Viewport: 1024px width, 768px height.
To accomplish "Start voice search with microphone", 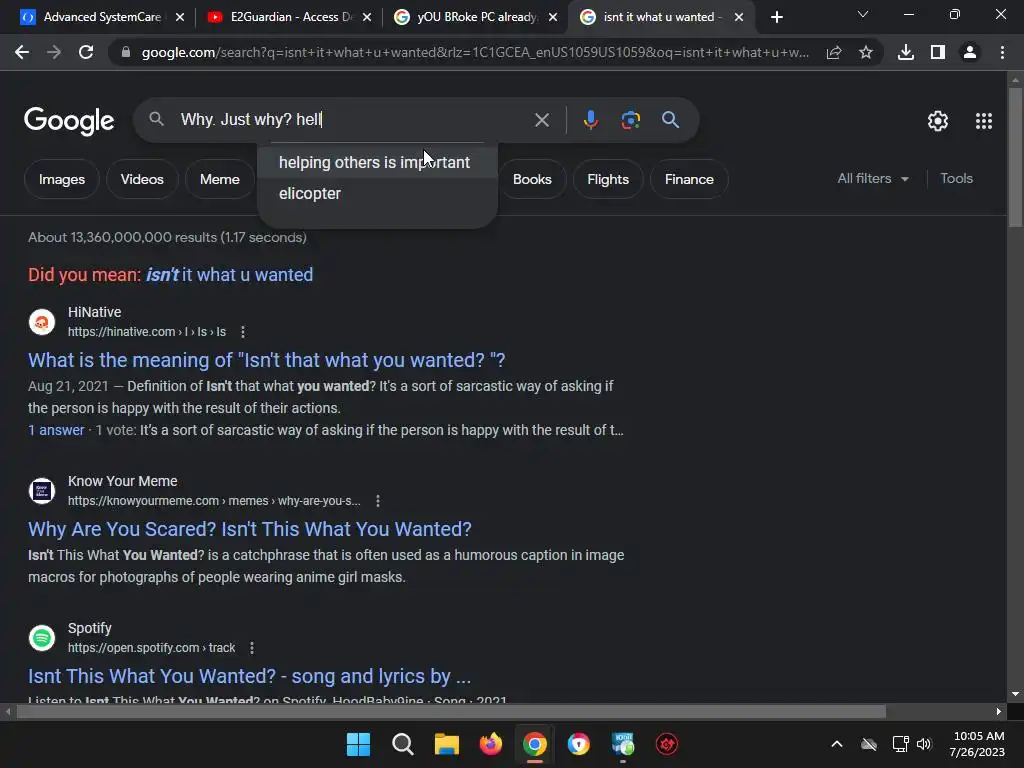I will 590,120.
